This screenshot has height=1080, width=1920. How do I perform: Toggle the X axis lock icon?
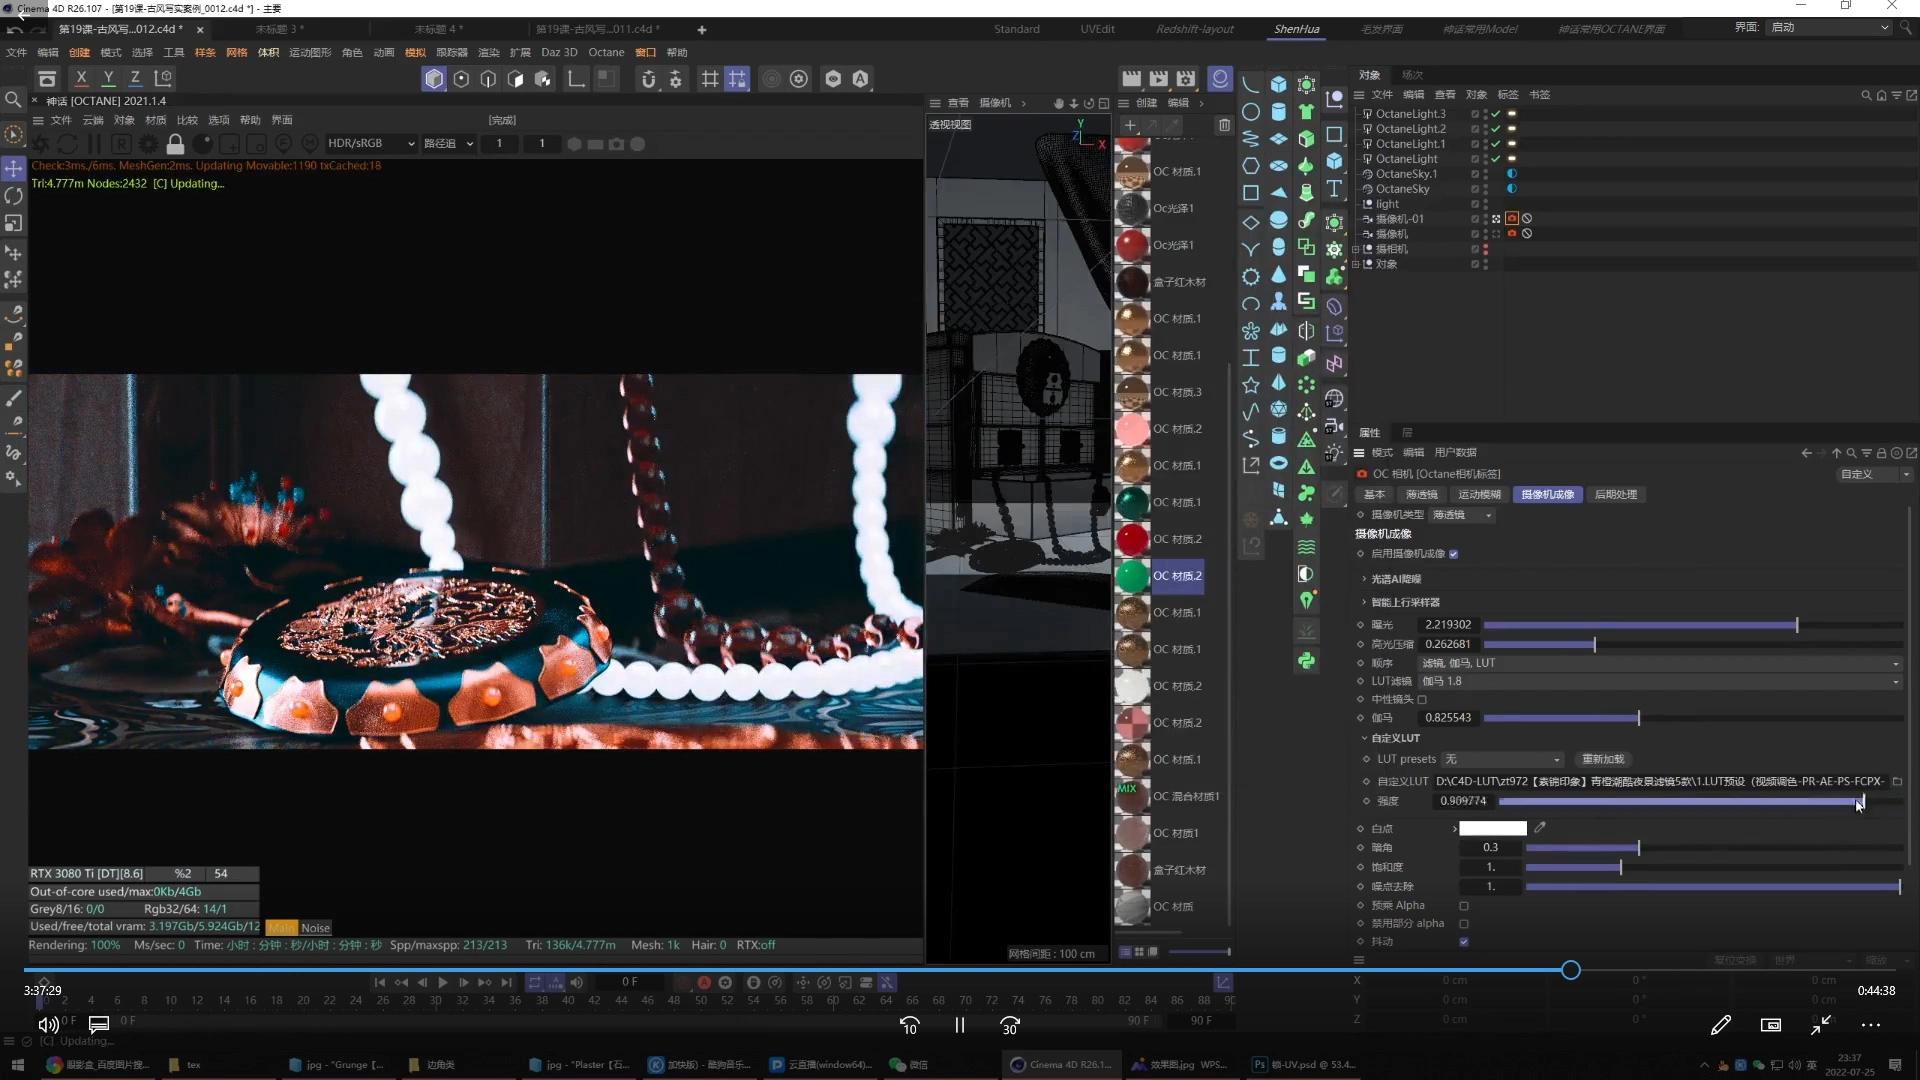click(81, 78)
